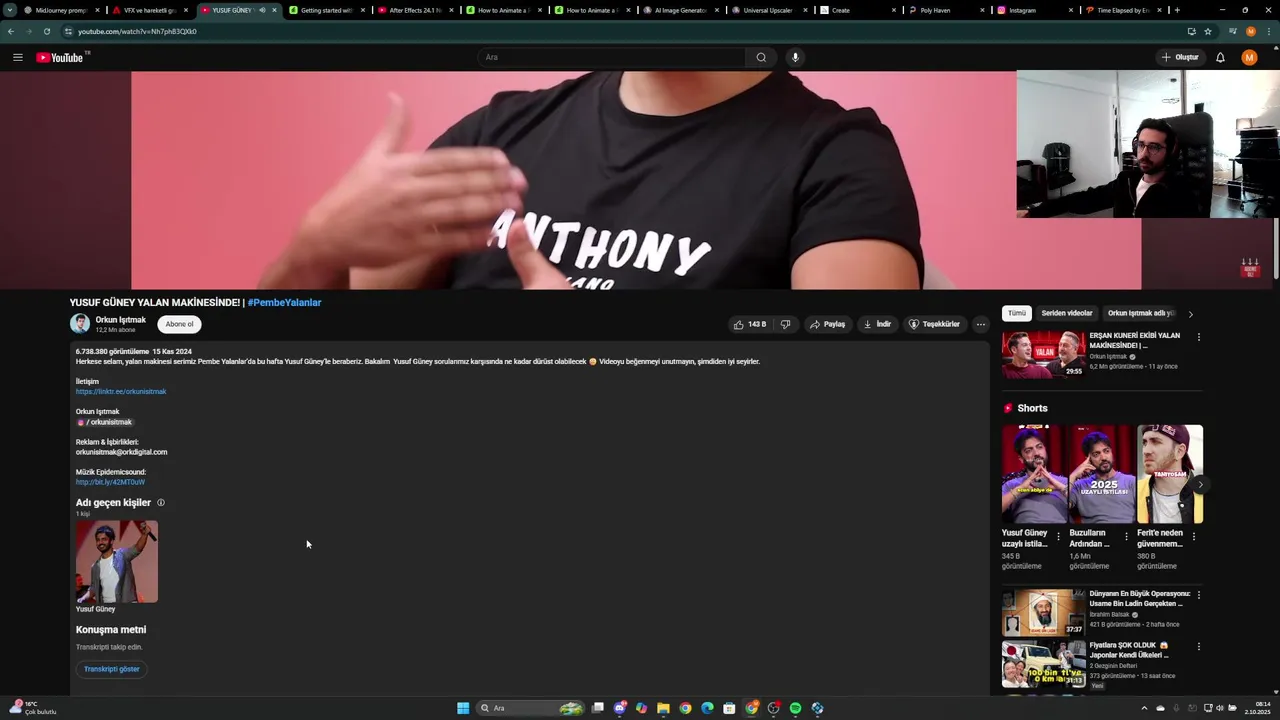Open the Oluştur create dropdown
This screenshot has height=720, width=1280.
(x=1180, y=57)
